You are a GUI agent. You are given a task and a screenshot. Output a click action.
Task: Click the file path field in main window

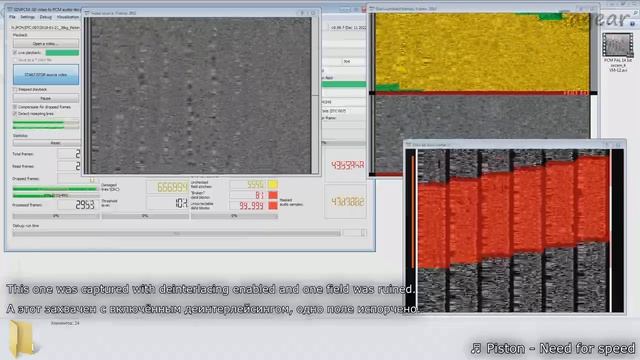[x=45, y=27]
